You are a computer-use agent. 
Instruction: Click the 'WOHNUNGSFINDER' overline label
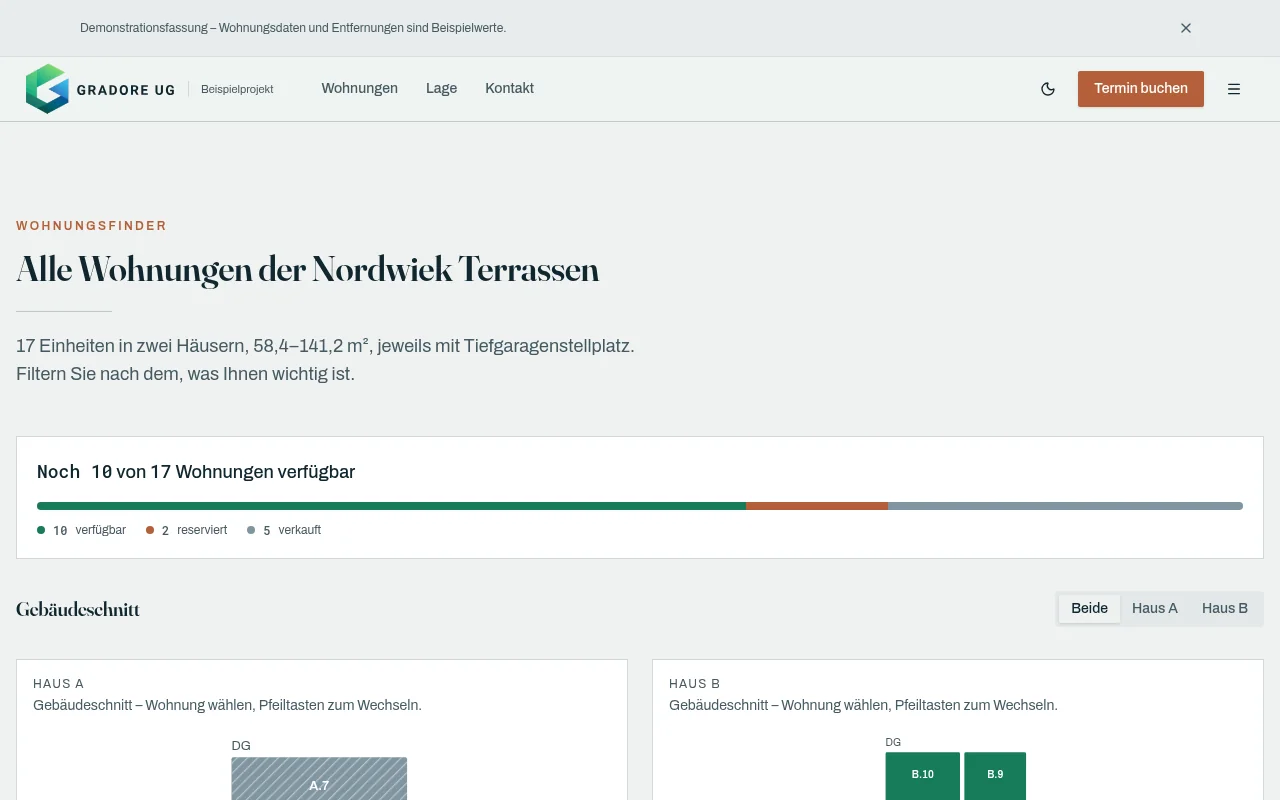click(x=92, y=226)
